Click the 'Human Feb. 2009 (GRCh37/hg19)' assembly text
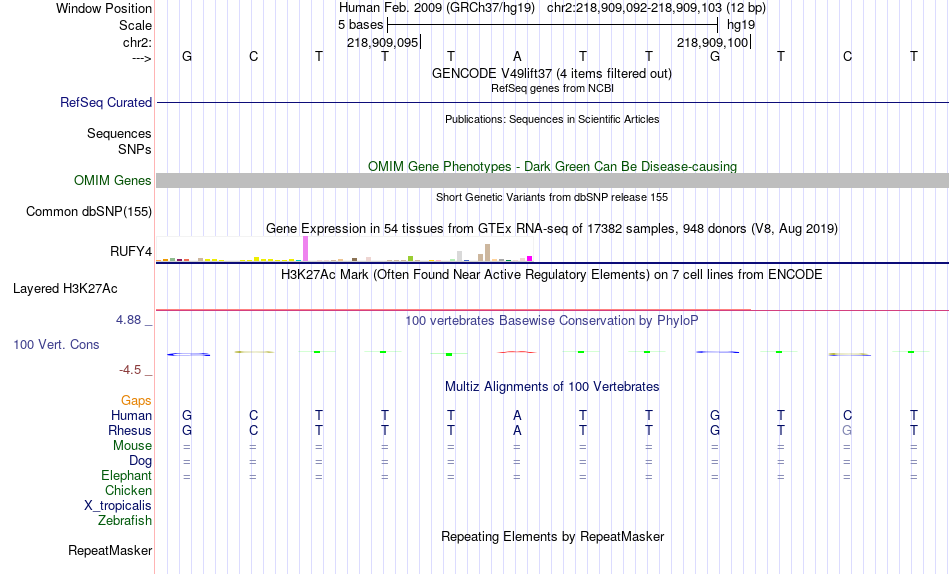This screenshot has width=950, height=574. coord(437,8)
